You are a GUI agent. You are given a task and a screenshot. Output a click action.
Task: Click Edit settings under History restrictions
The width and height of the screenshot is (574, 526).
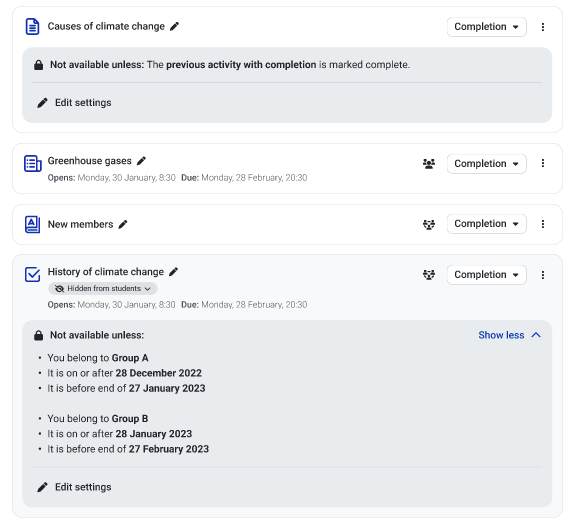tap(74, 487)
